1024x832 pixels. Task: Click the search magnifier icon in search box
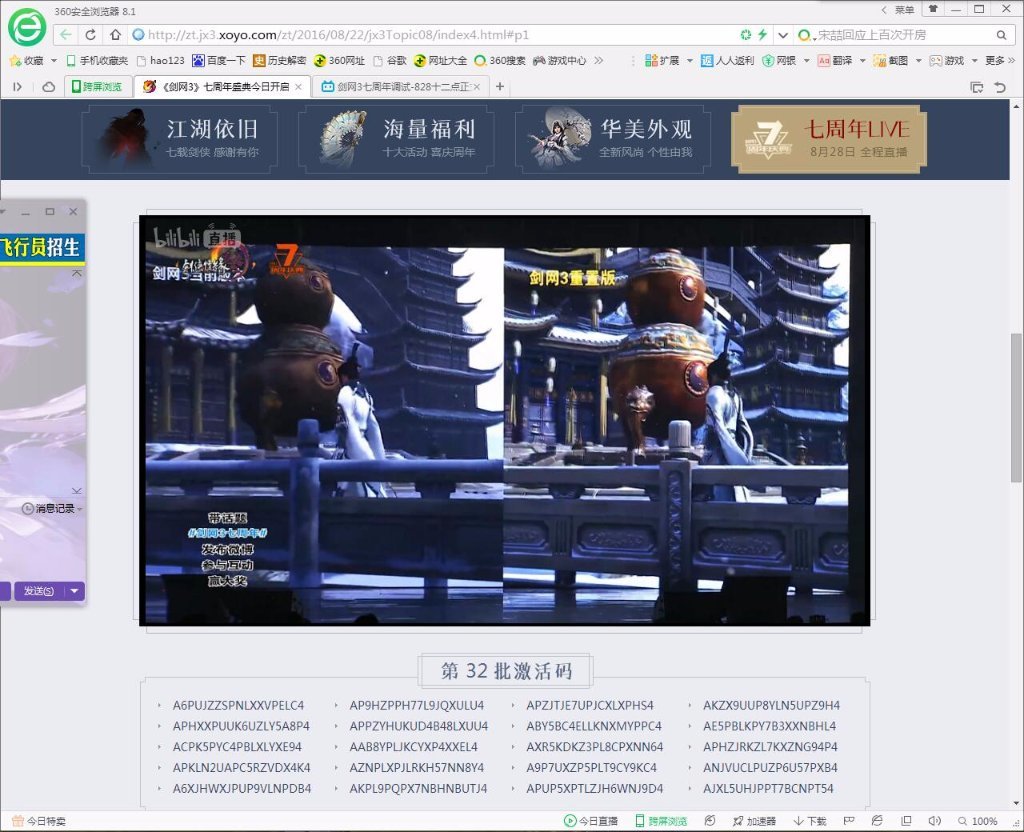[1001, 35]
